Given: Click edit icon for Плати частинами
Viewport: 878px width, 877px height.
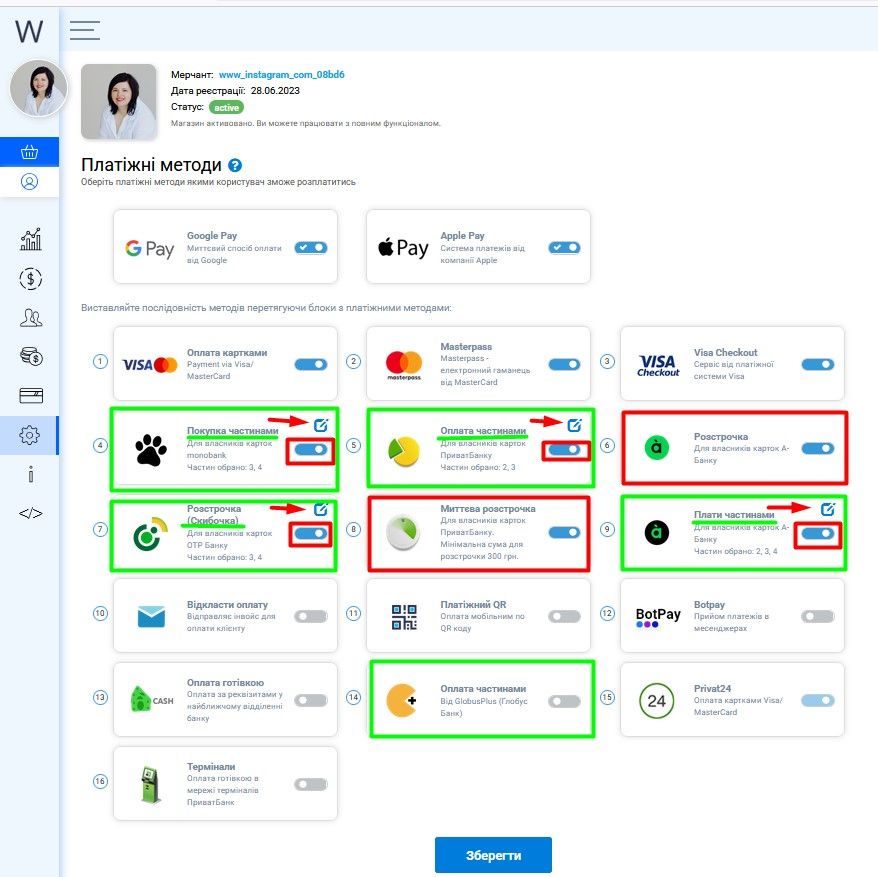Looking at the screenshot, I should click(x=828, y=509).
